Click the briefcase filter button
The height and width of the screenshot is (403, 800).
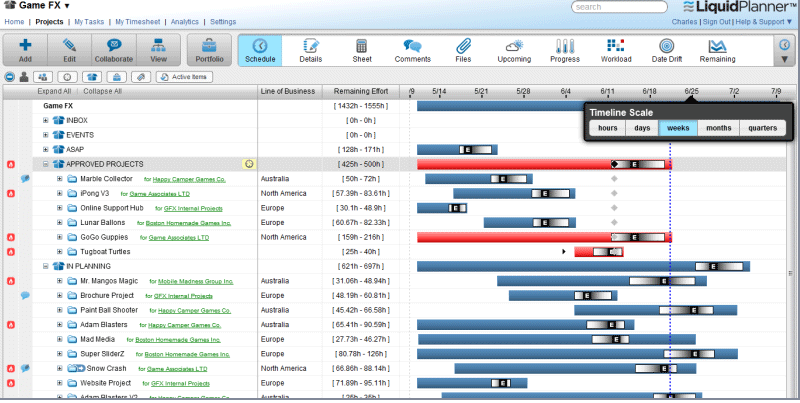[x=116, y=77]
